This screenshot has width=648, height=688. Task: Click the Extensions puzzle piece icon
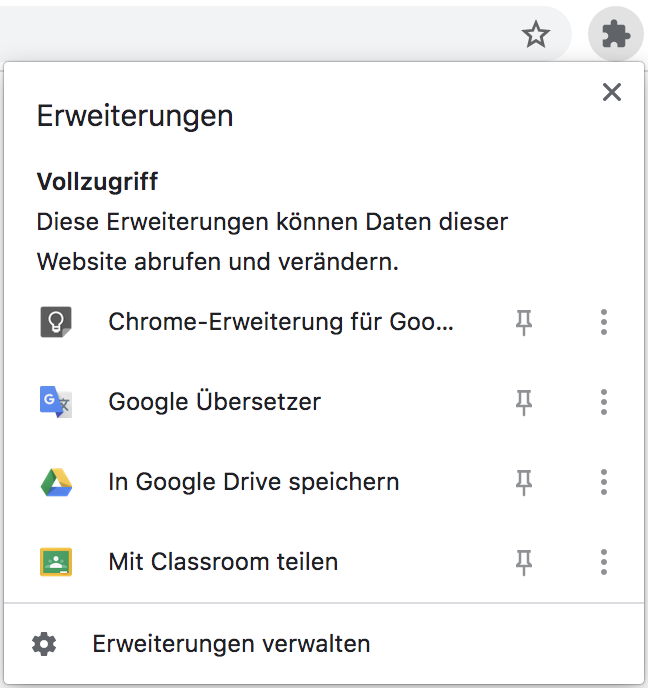tap(616, 34)
